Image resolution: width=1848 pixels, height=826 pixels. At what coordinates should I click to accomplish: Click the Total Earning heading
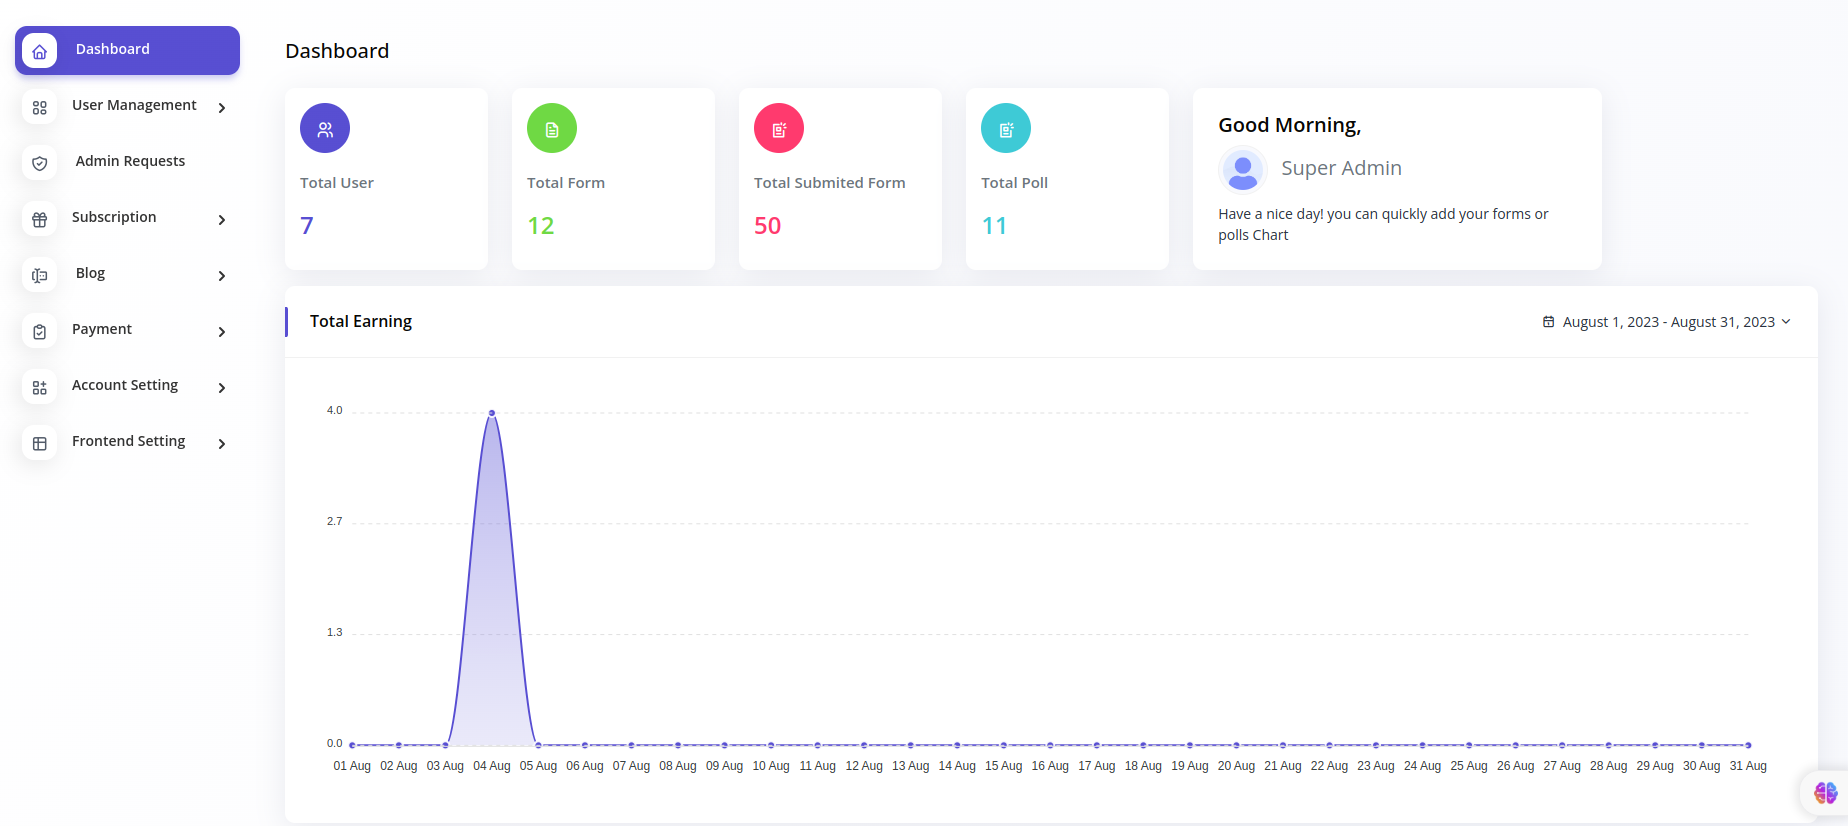[x=361, y=321]
